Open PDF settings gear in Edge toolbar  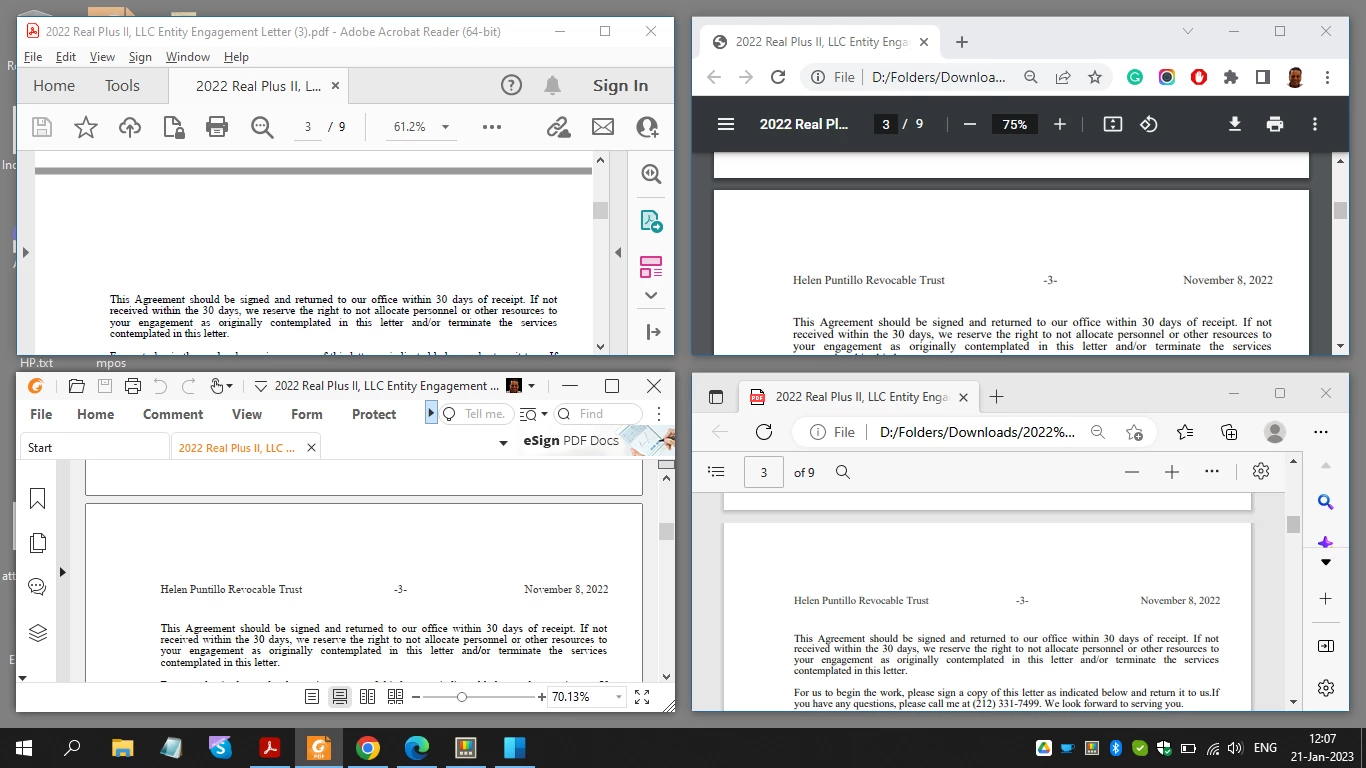tap(1261, 472)
